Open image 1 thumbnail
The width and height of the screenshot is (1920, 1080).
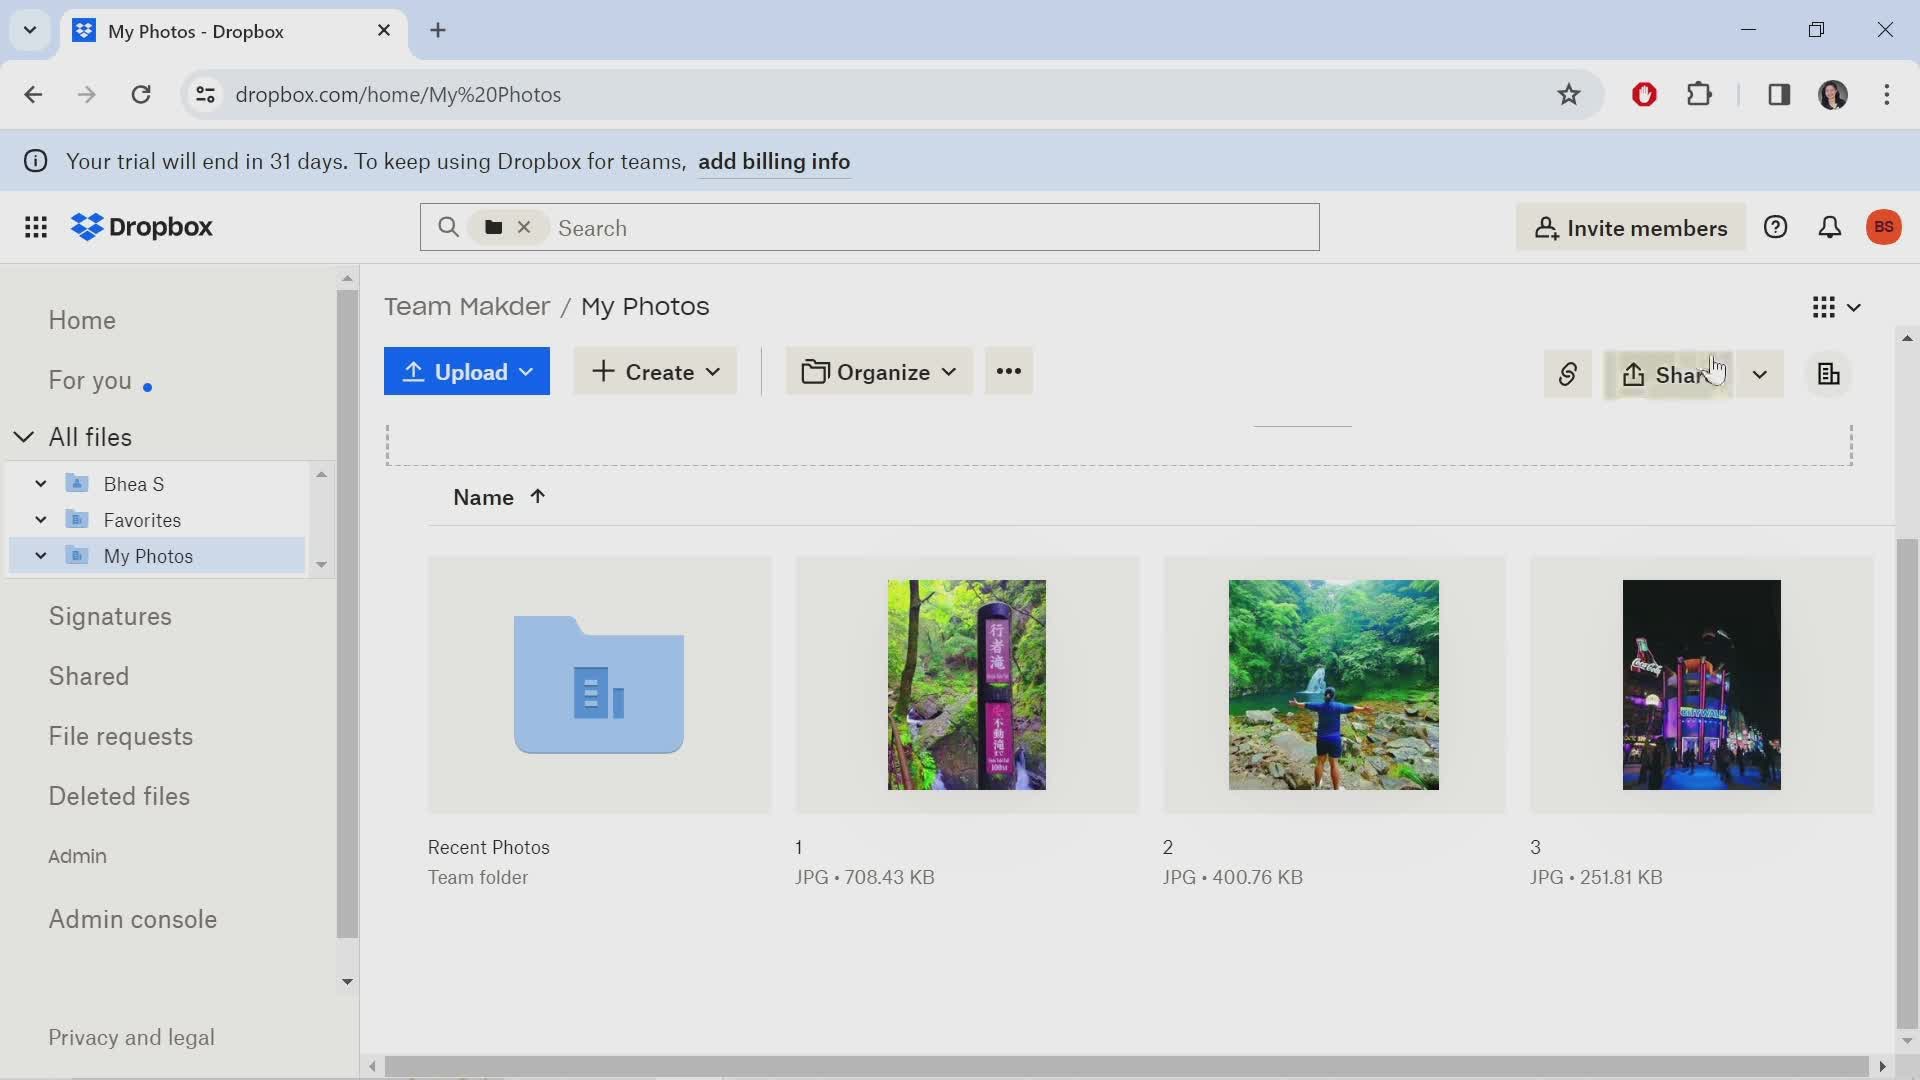pyautogui.click(x=967, y=685)
